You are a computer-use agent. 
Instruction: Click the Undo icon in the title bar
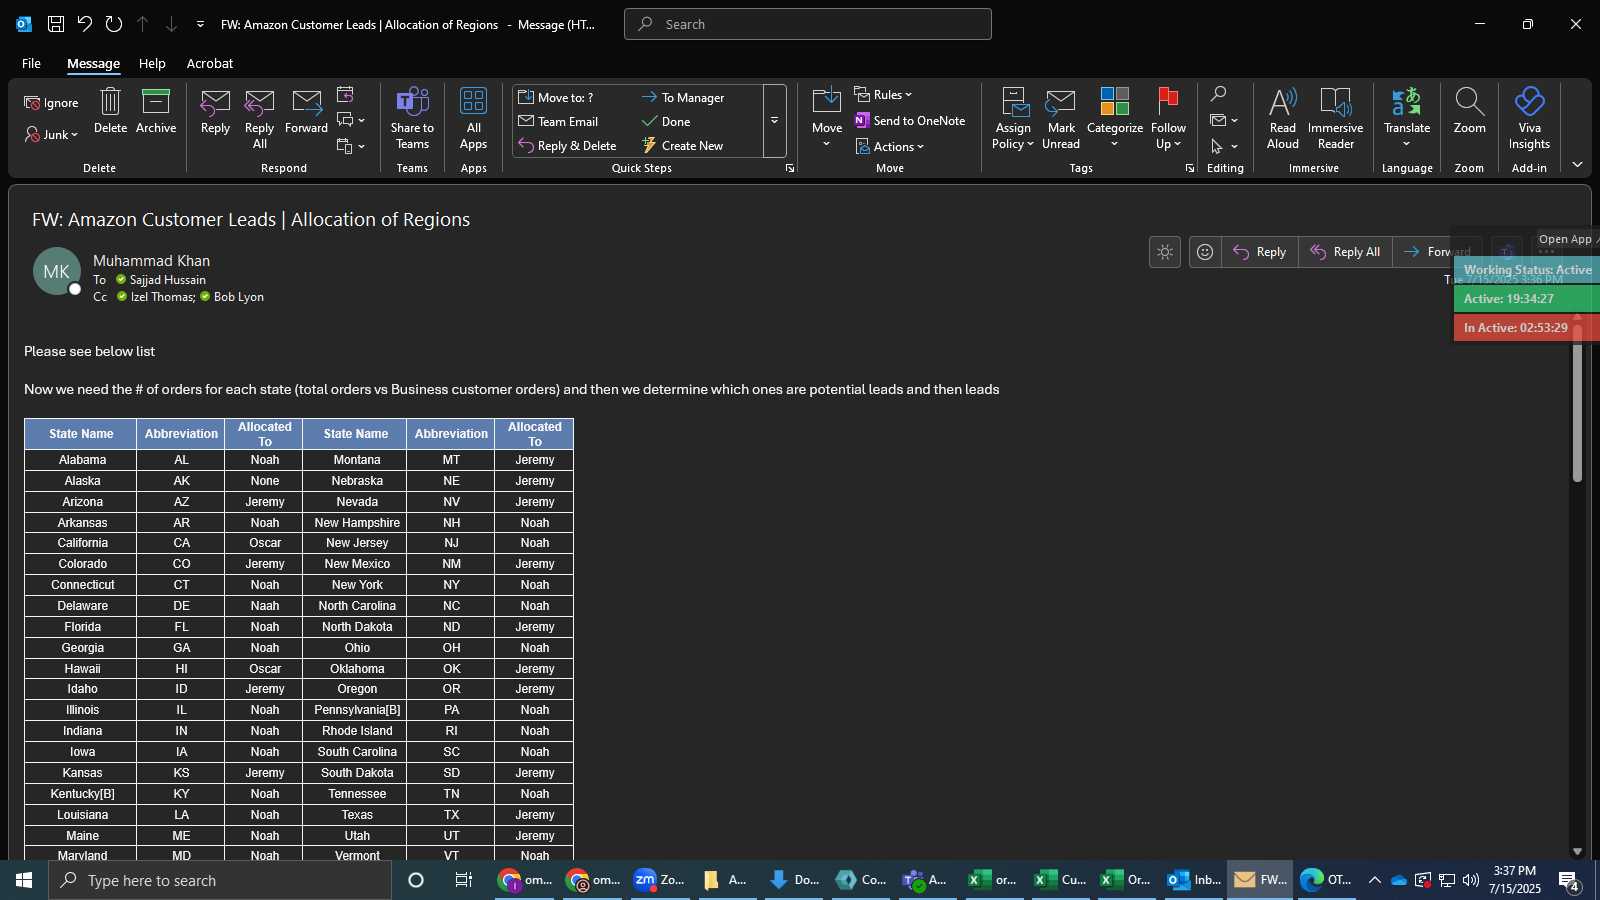(x=85, y=24)
